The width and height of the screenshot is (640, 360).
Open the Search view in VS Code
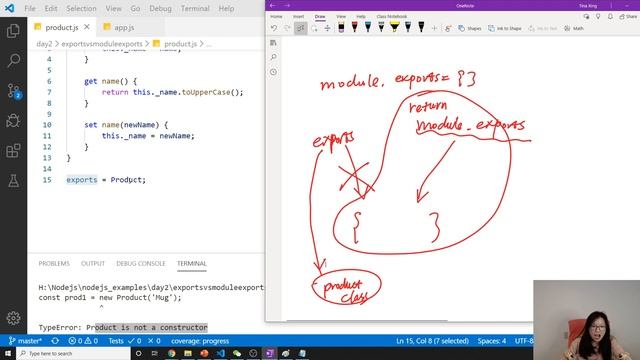point(13,60)
